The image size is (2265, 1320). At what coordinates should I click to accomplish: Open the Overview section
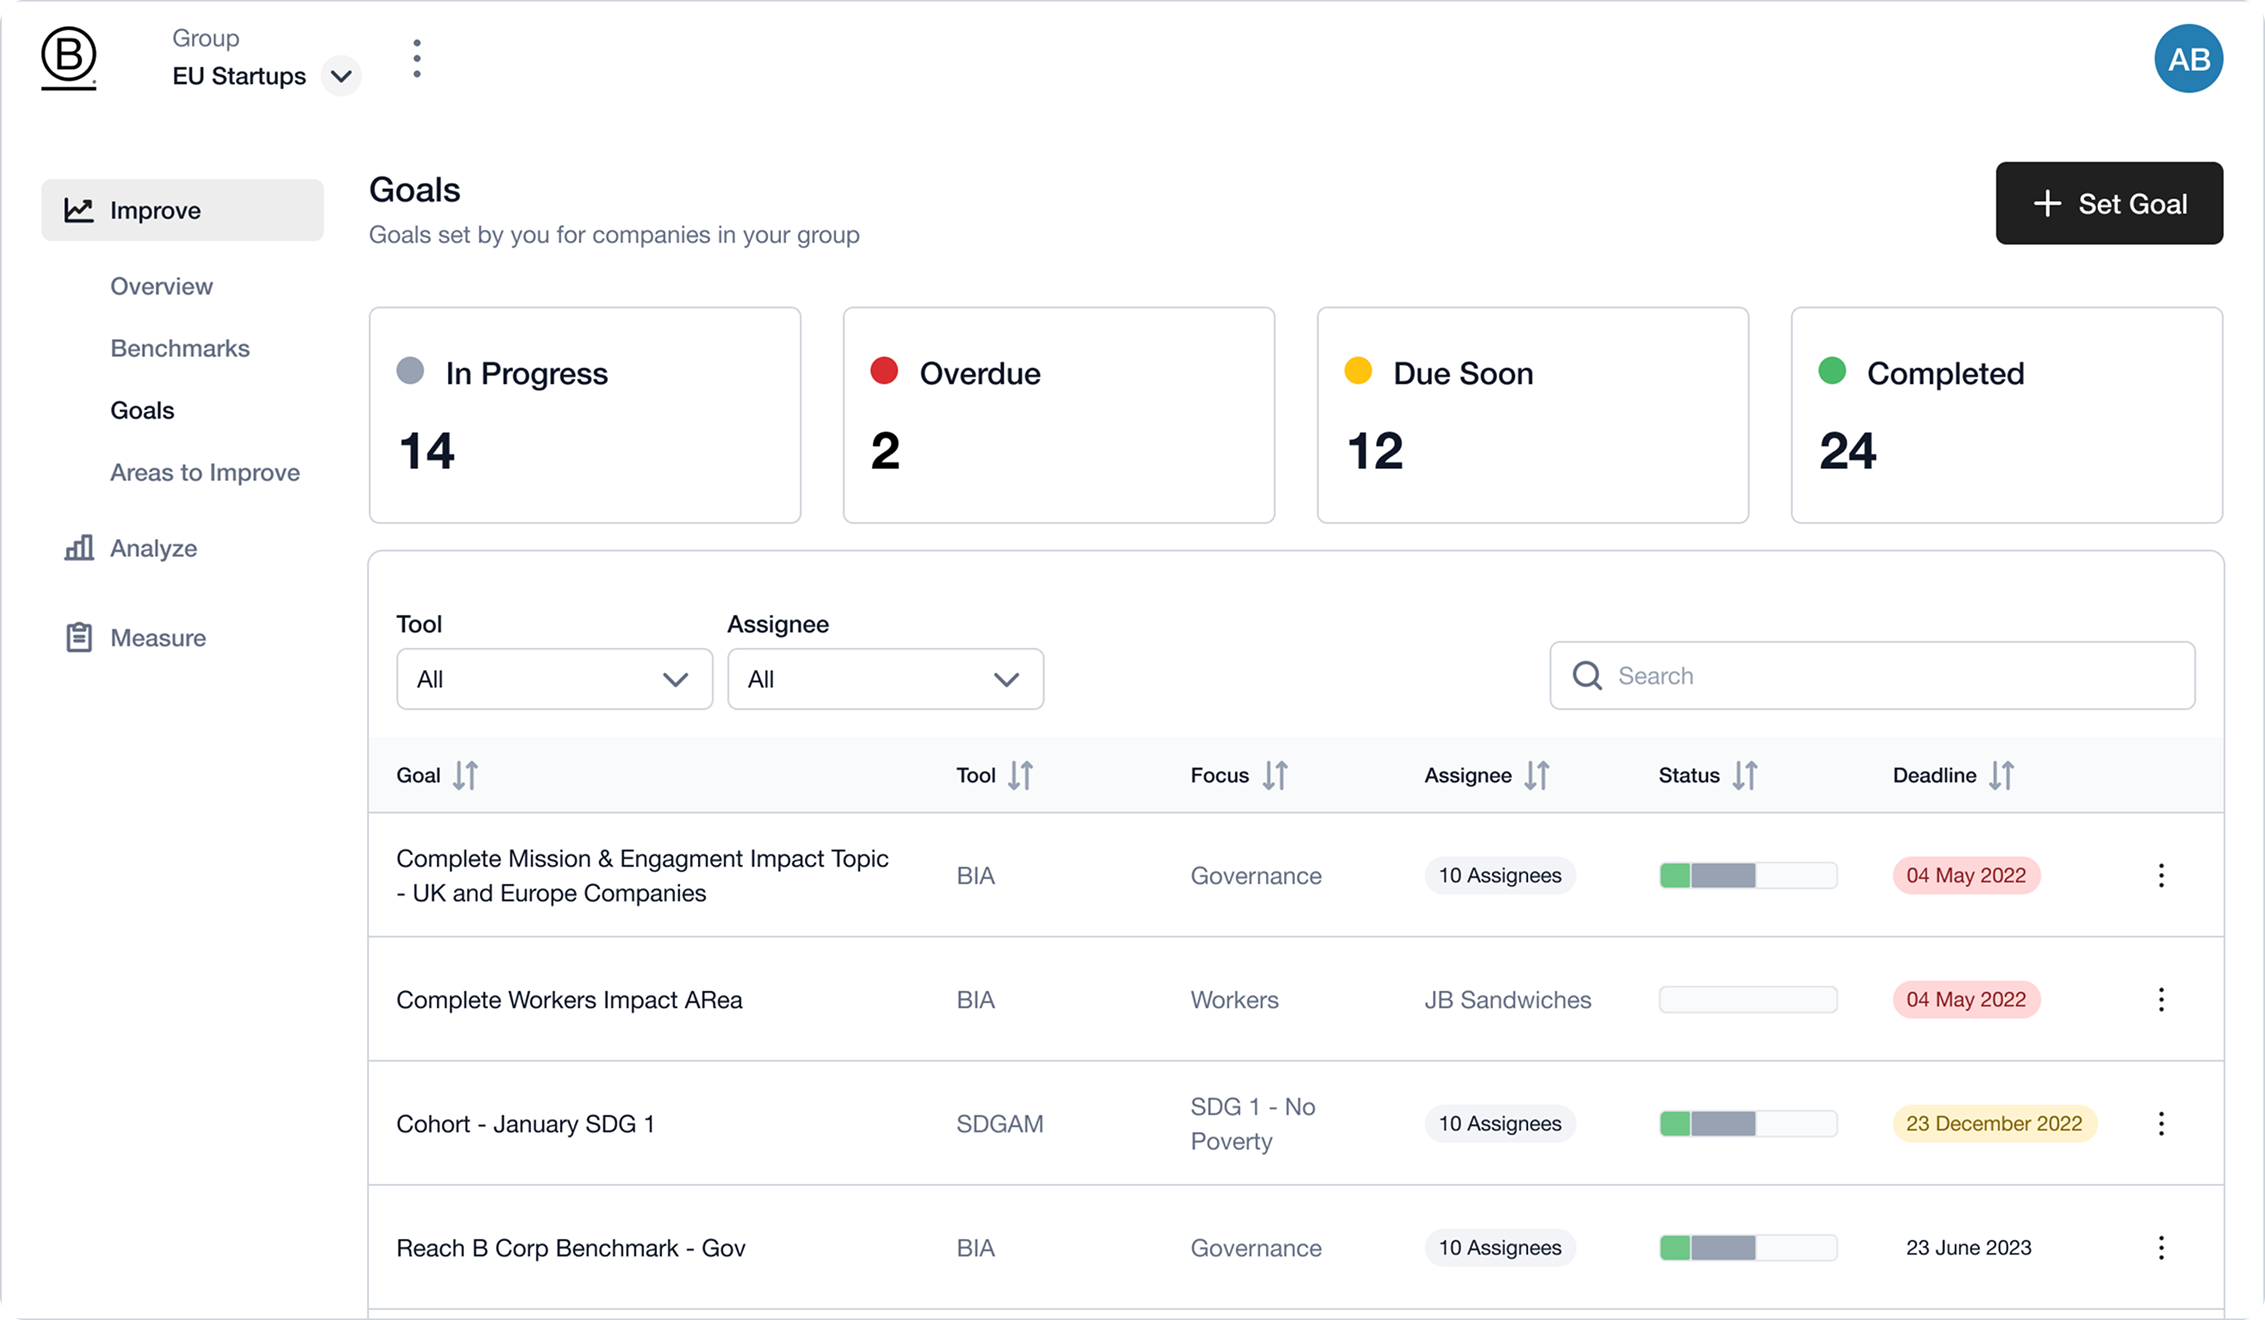pyautogui.click(x=161, y=286)
